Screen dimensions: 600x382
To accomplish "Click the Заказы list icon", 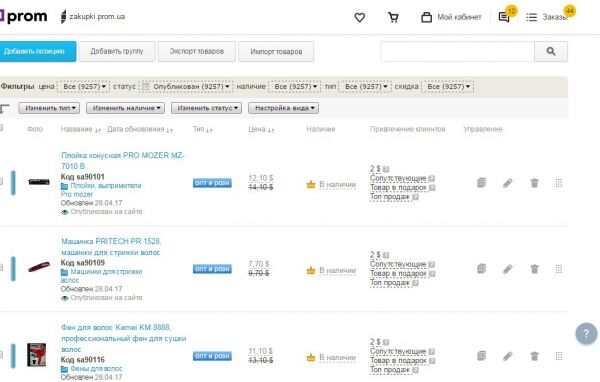I will (x=531, y=17).
